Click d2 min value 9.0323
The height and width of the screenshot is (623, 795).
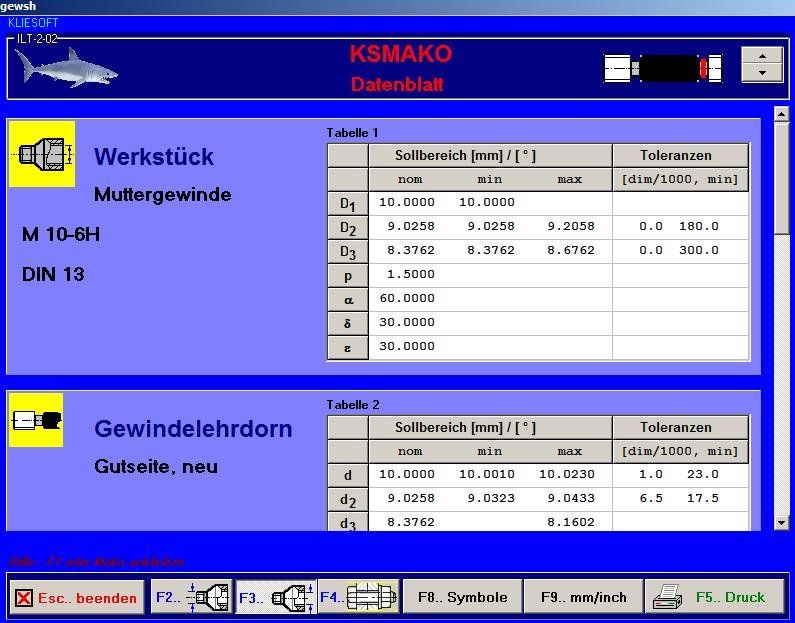[x=491, y=498]
